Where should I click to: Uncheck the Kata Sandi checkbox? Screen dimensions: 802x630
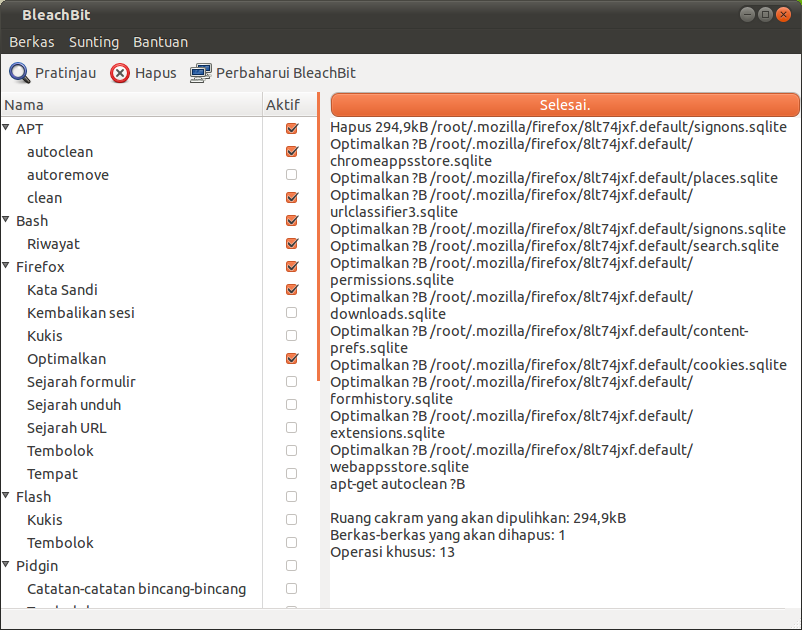(x=292, y=289)
